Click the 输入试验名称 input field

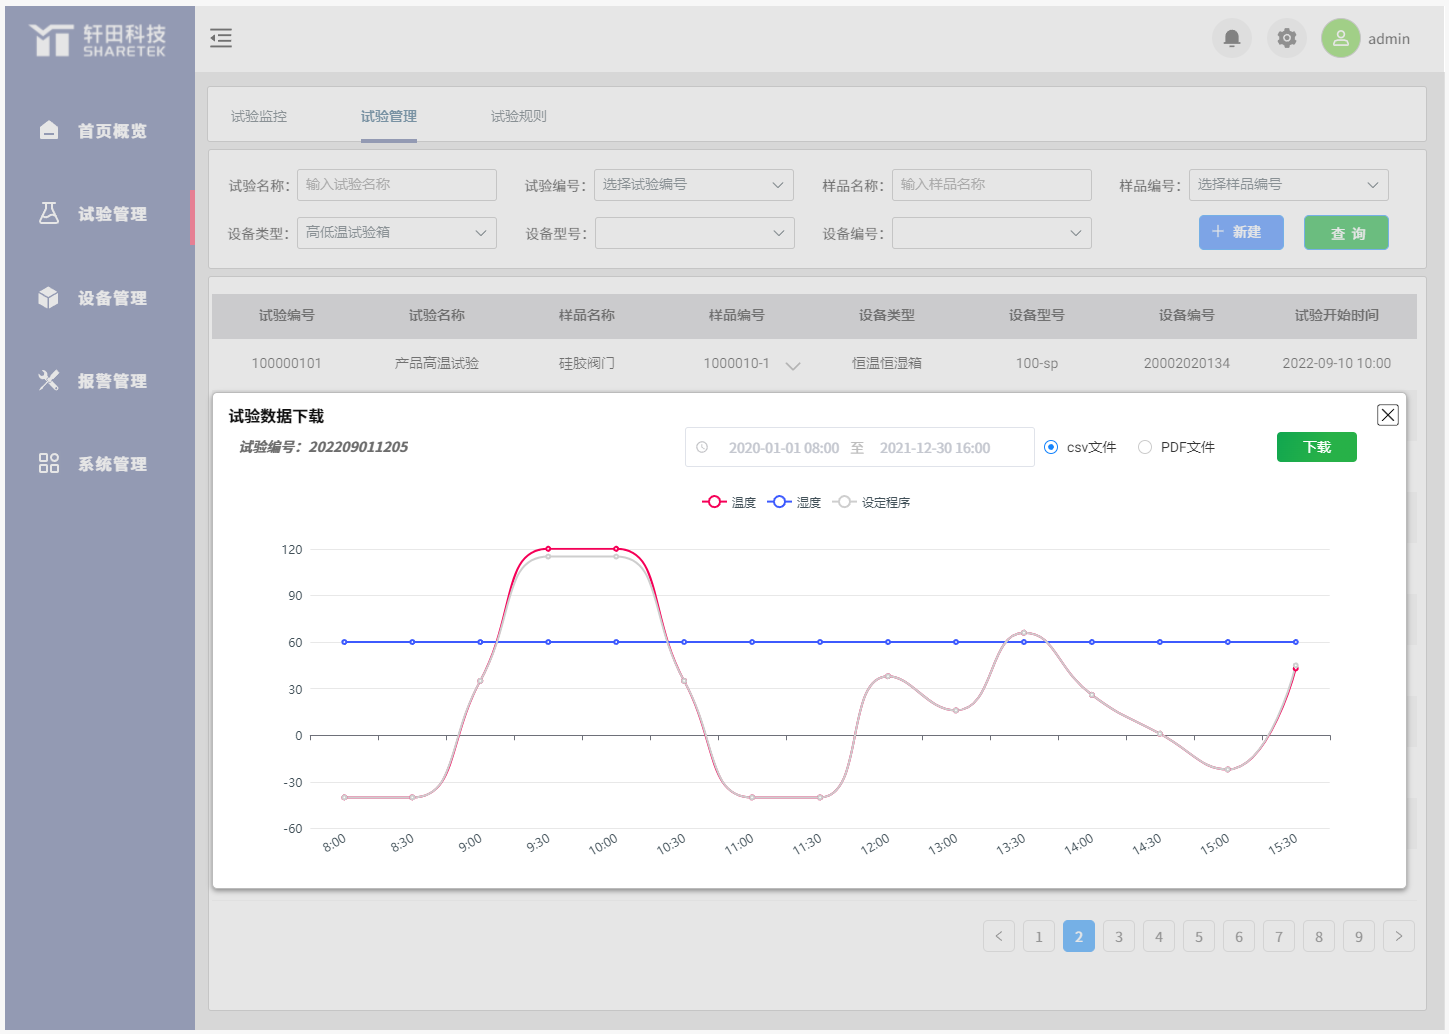click(396, 185)
